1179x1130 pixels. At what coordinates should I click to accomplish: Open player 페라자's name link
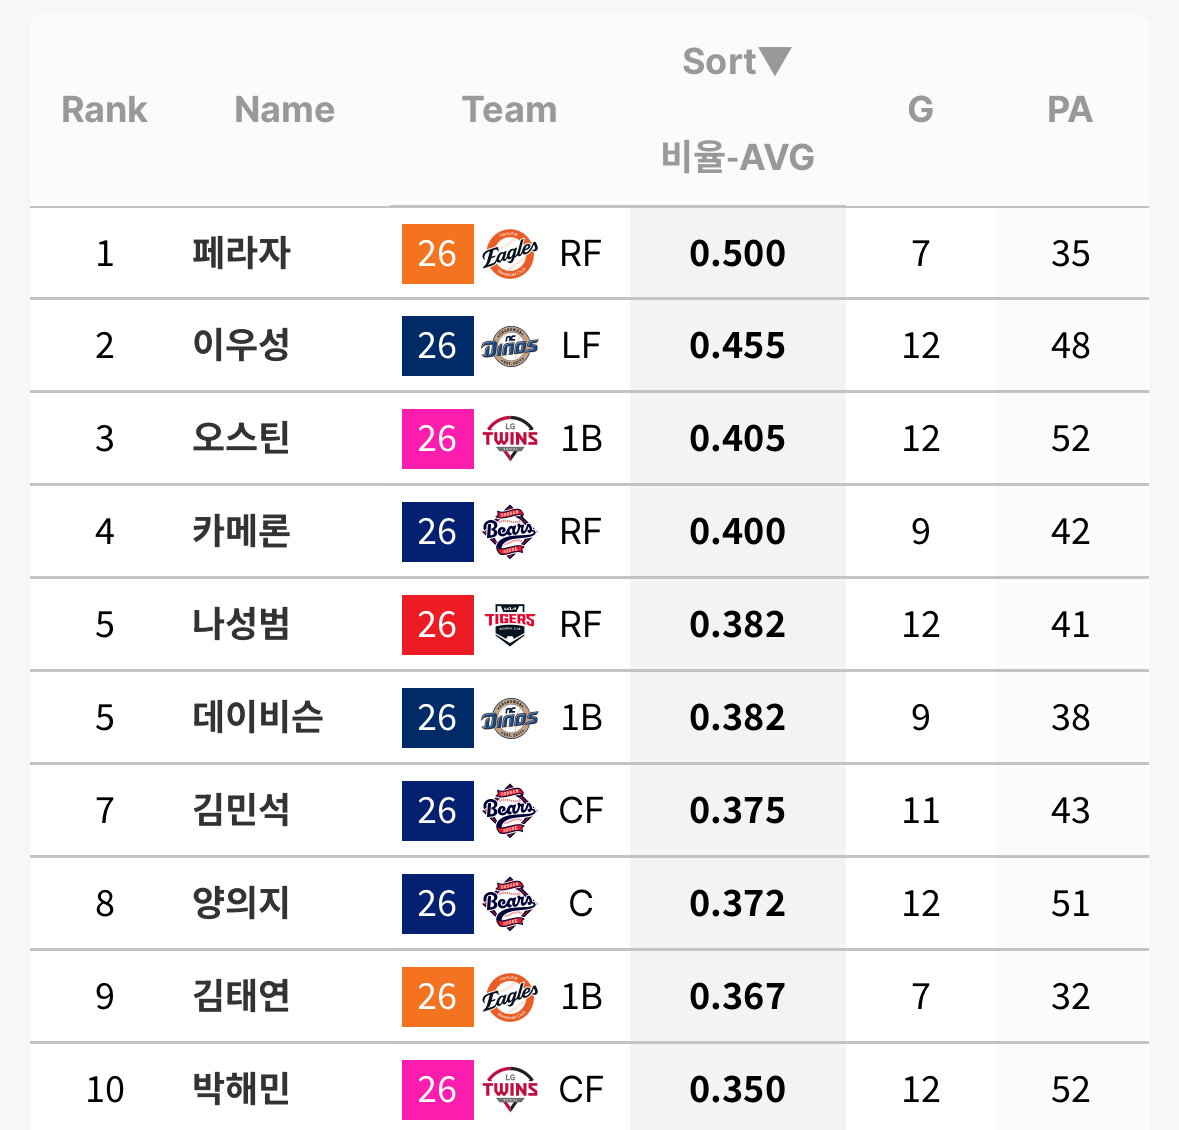(x=241, y=253)
